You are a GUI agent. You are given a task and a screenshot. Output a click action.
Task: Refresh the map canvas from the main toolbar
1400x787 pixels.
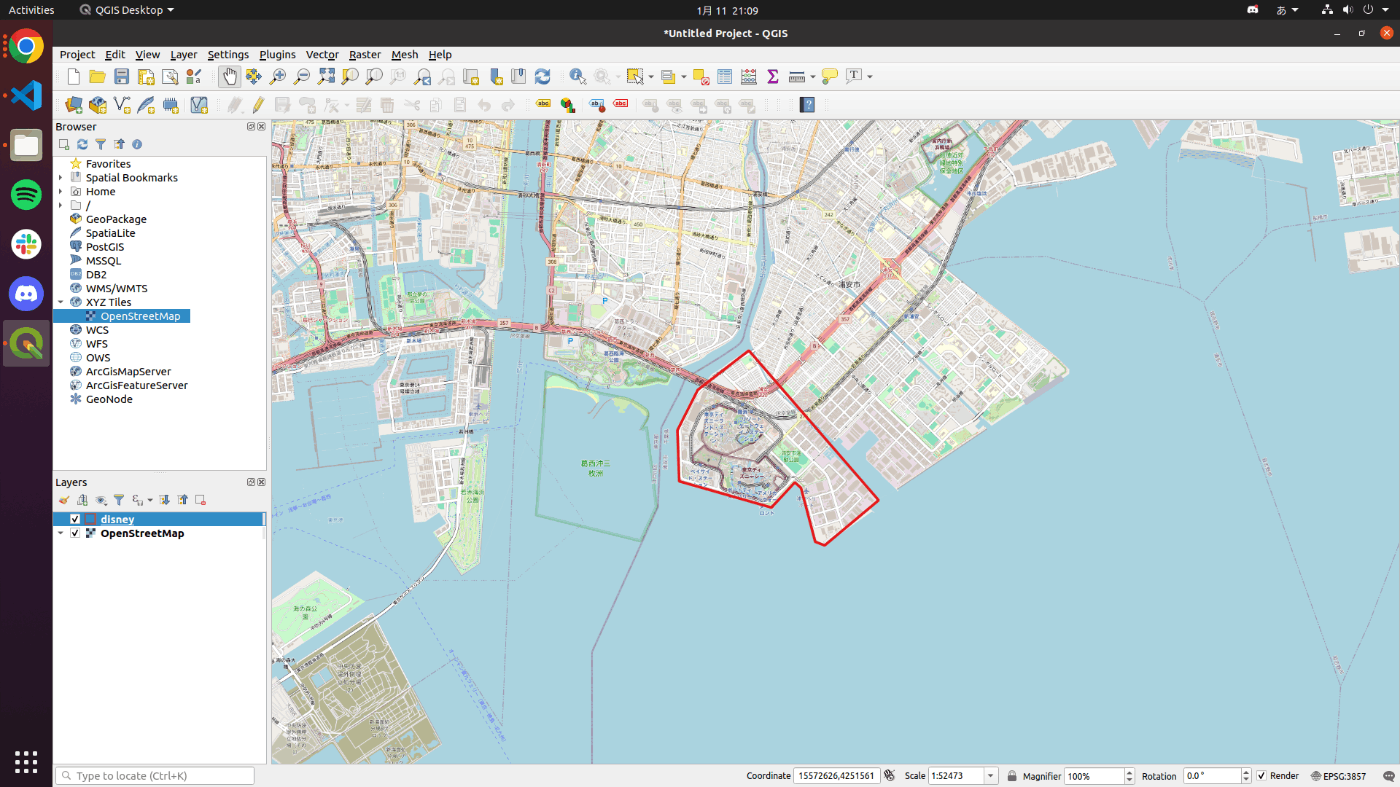pyautogui.click(x=542, y=77)
